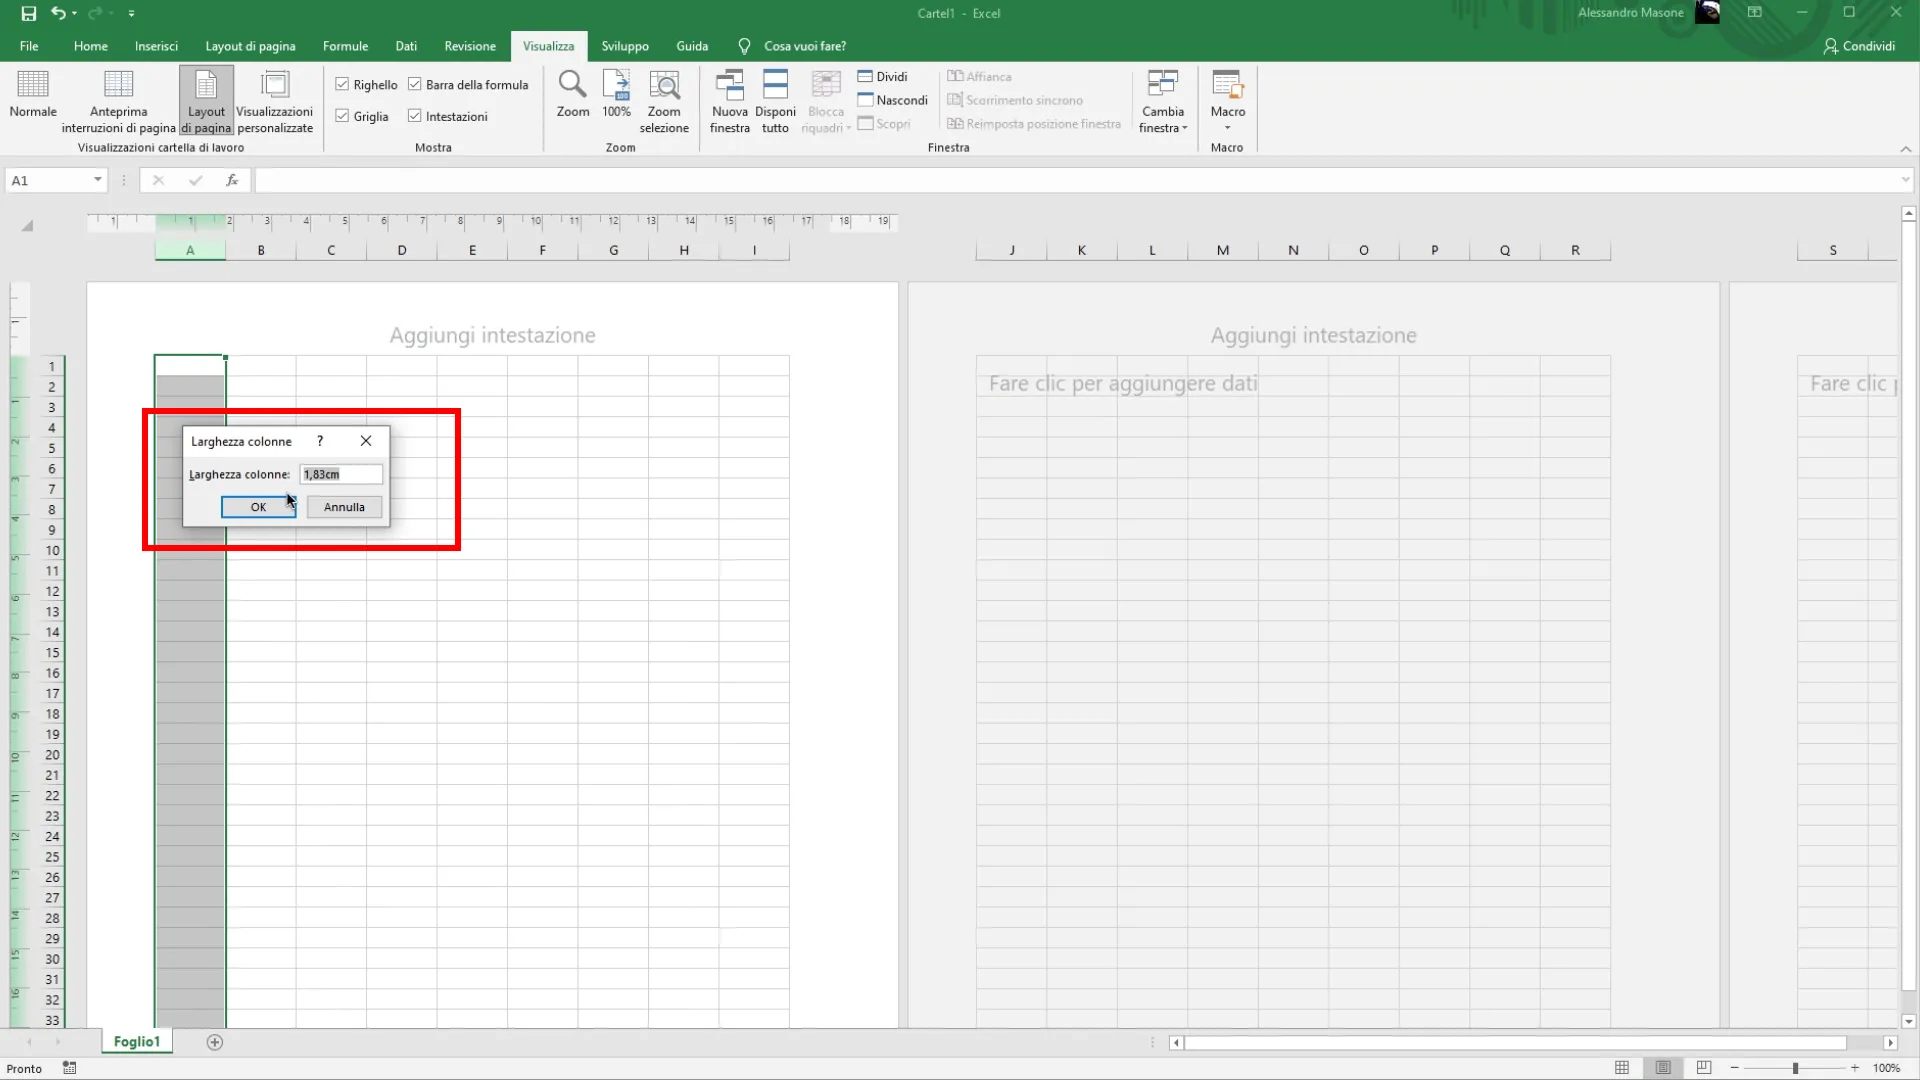The image size is (1920, 1080).
Task: Switch to the Formule tab
Action: click(345, 46)
